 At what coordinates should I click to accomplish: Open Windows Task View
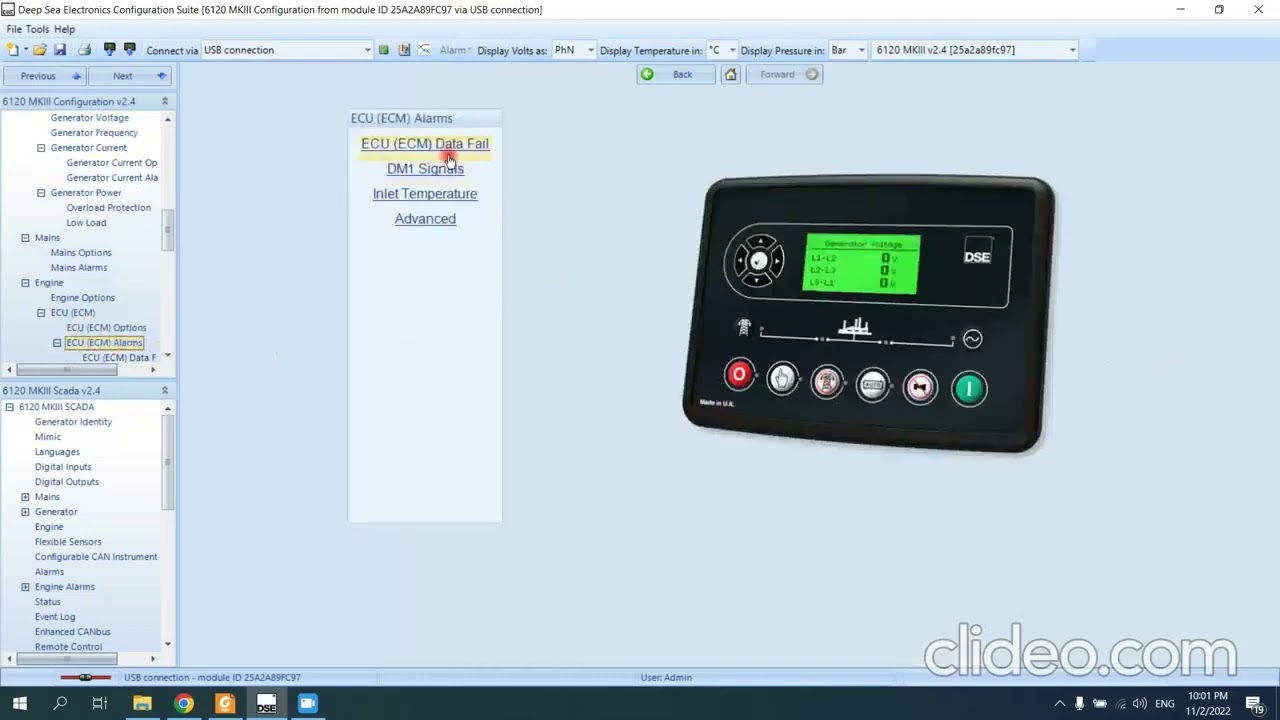tap(100, 703)
